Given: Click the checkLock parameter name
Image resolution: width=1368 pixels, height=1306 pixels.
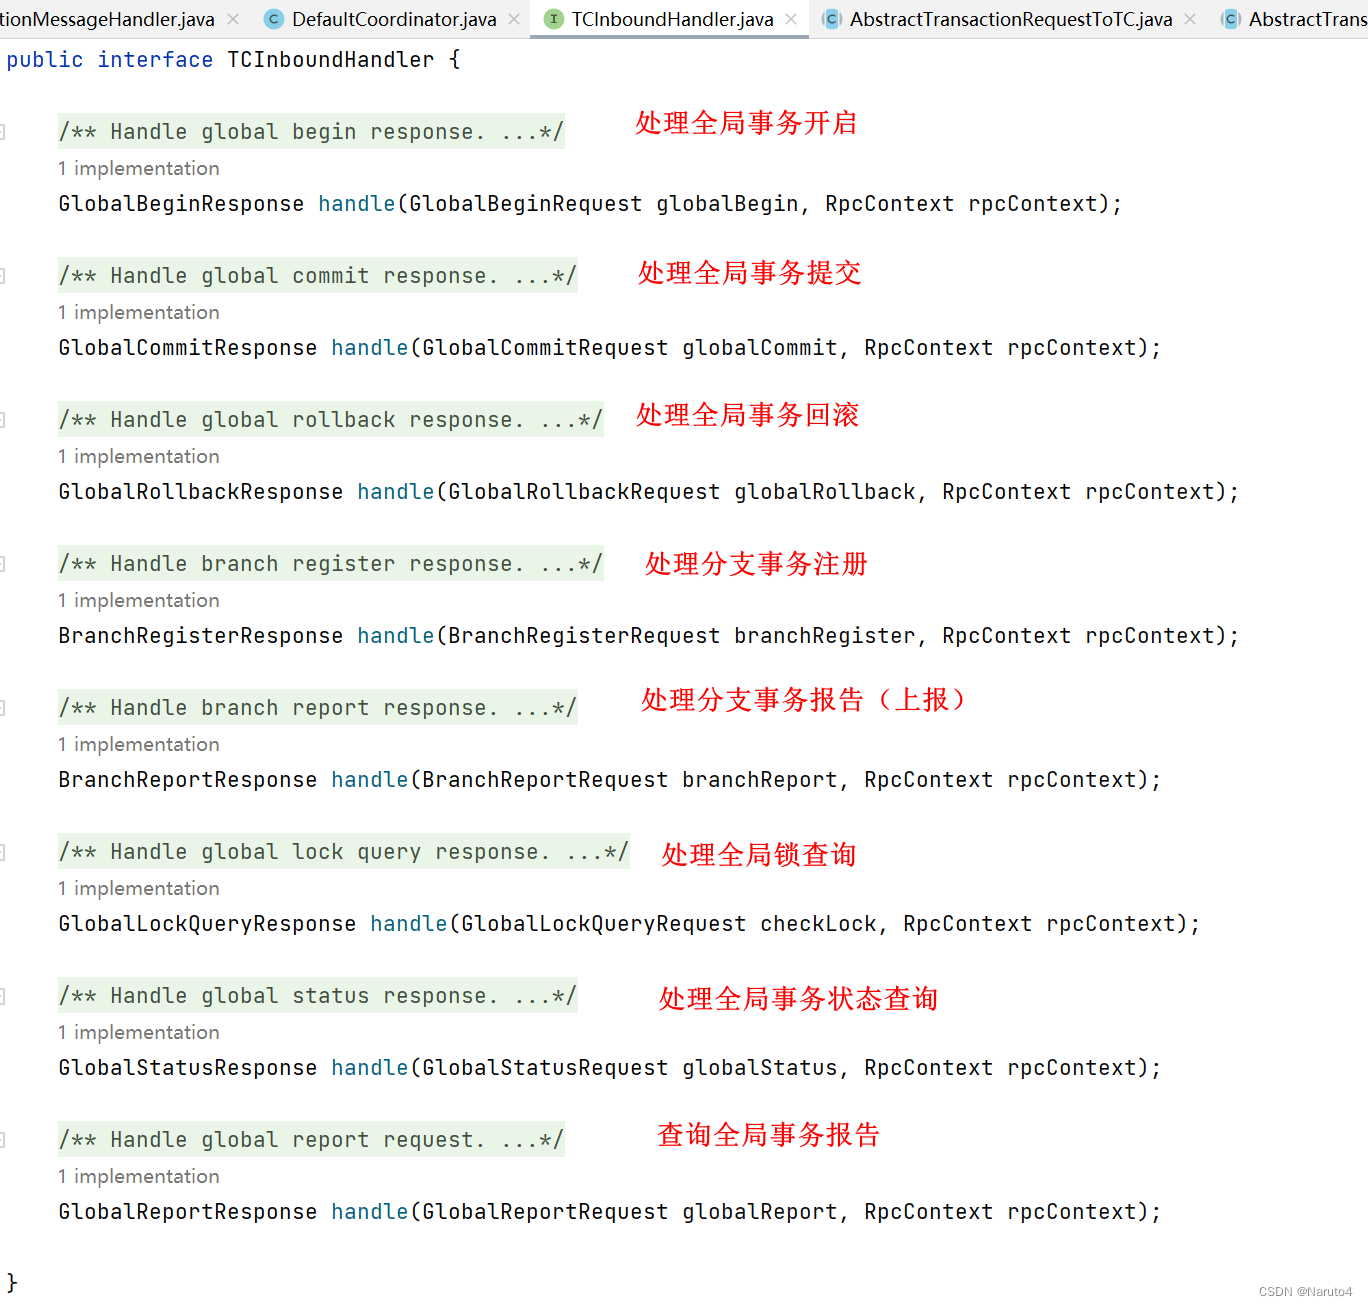Looking at the screenshot, I should (x=819, y=924).
